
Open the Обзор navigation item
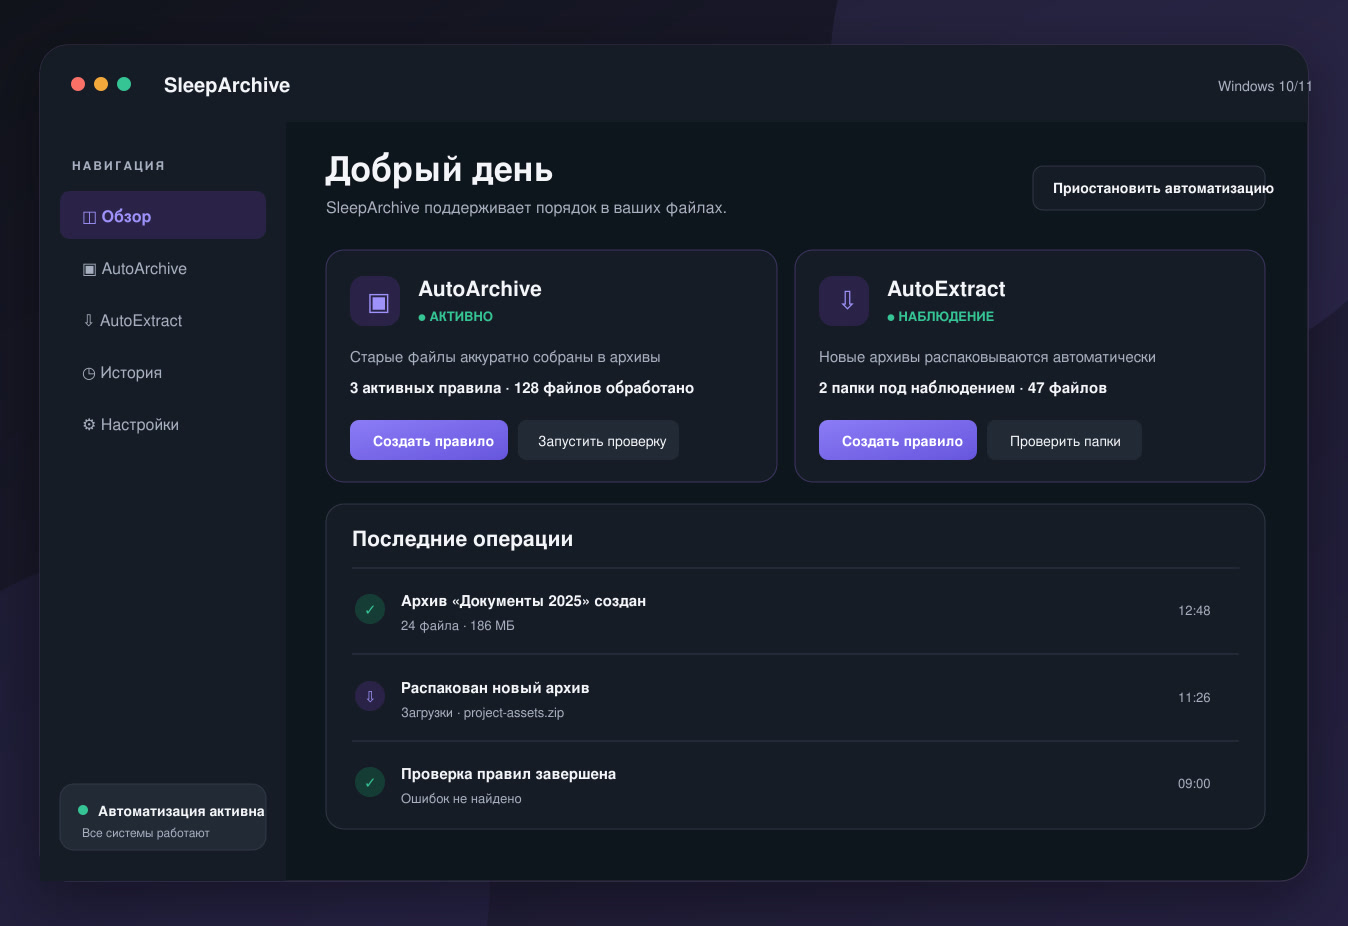point(163,215)
